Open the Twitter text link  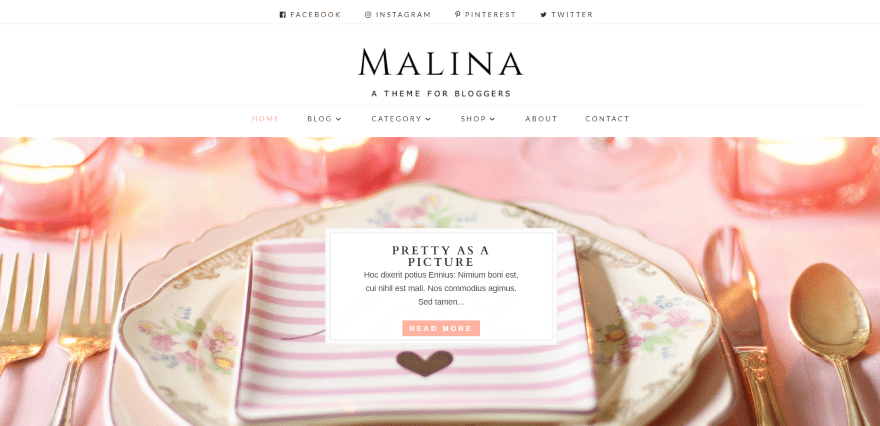pyautogui.click(x=572, y=15)
